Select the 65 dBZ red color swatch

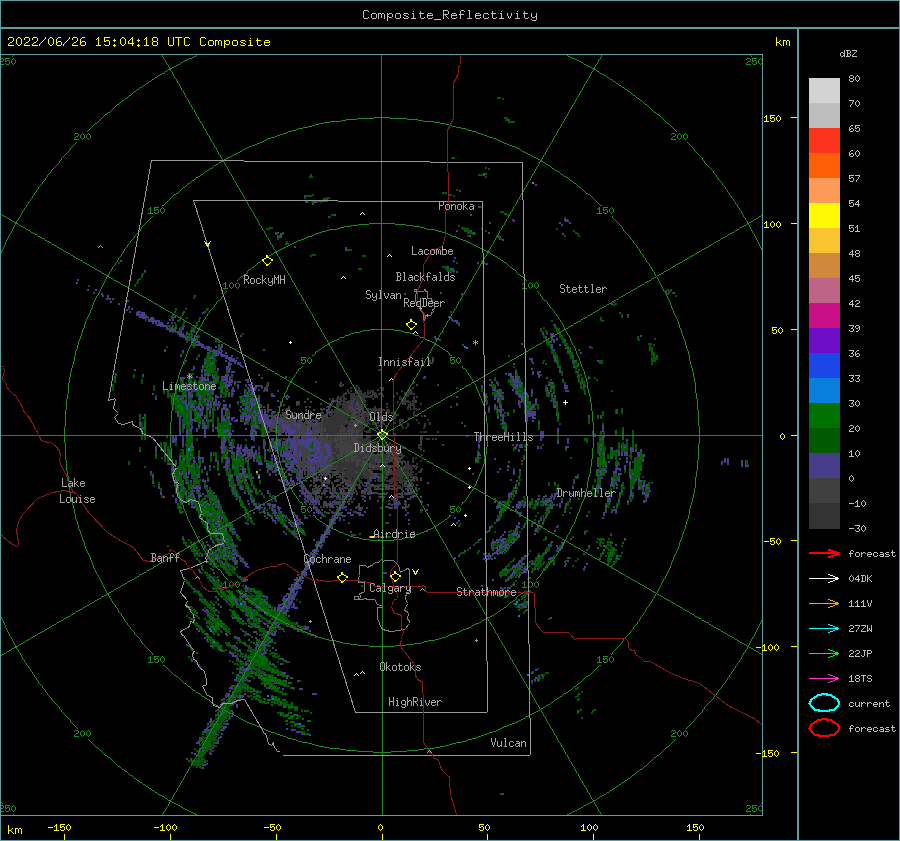[824, 141]
